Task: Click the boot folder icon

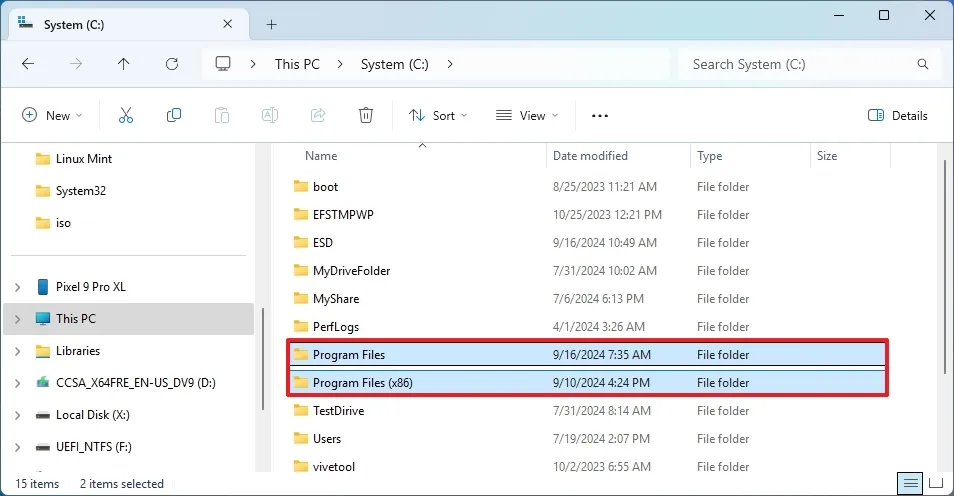Action: click(301, 186)
